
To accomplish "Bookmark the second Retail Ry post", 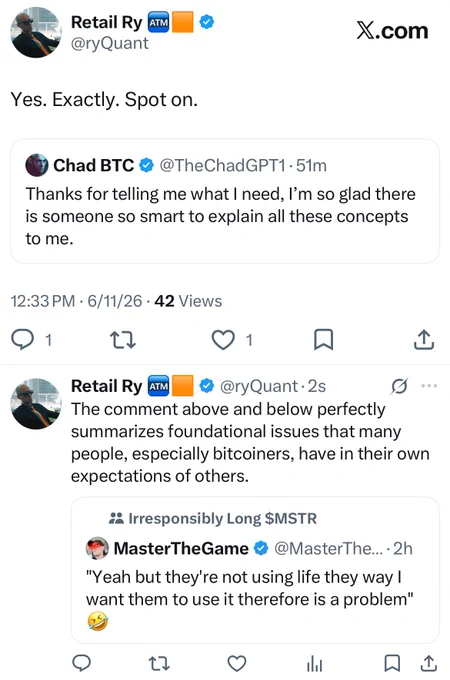I will coord(392,663).
